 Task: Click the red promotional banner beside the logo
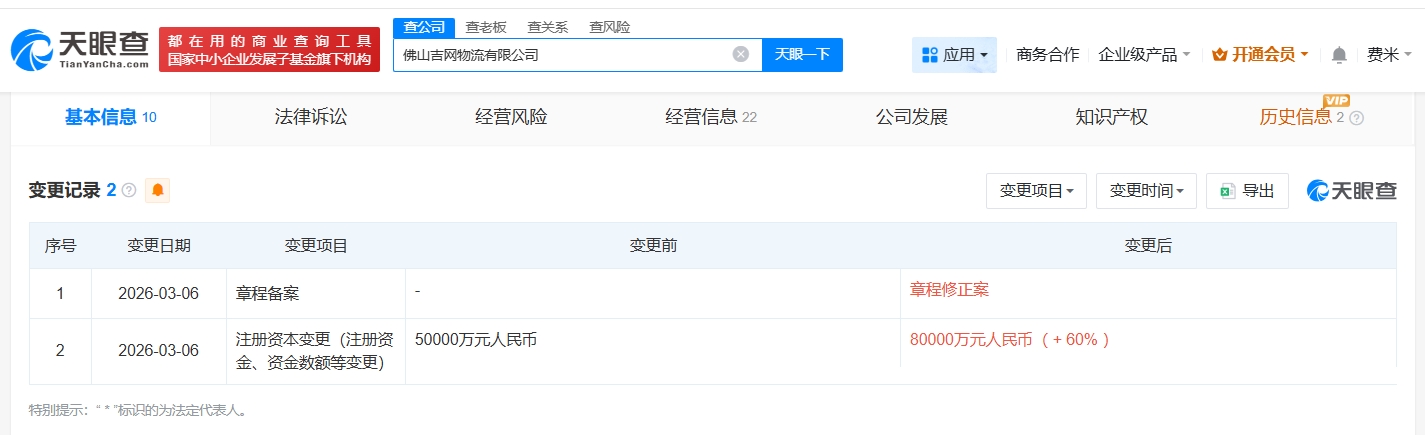pos(269,50)
